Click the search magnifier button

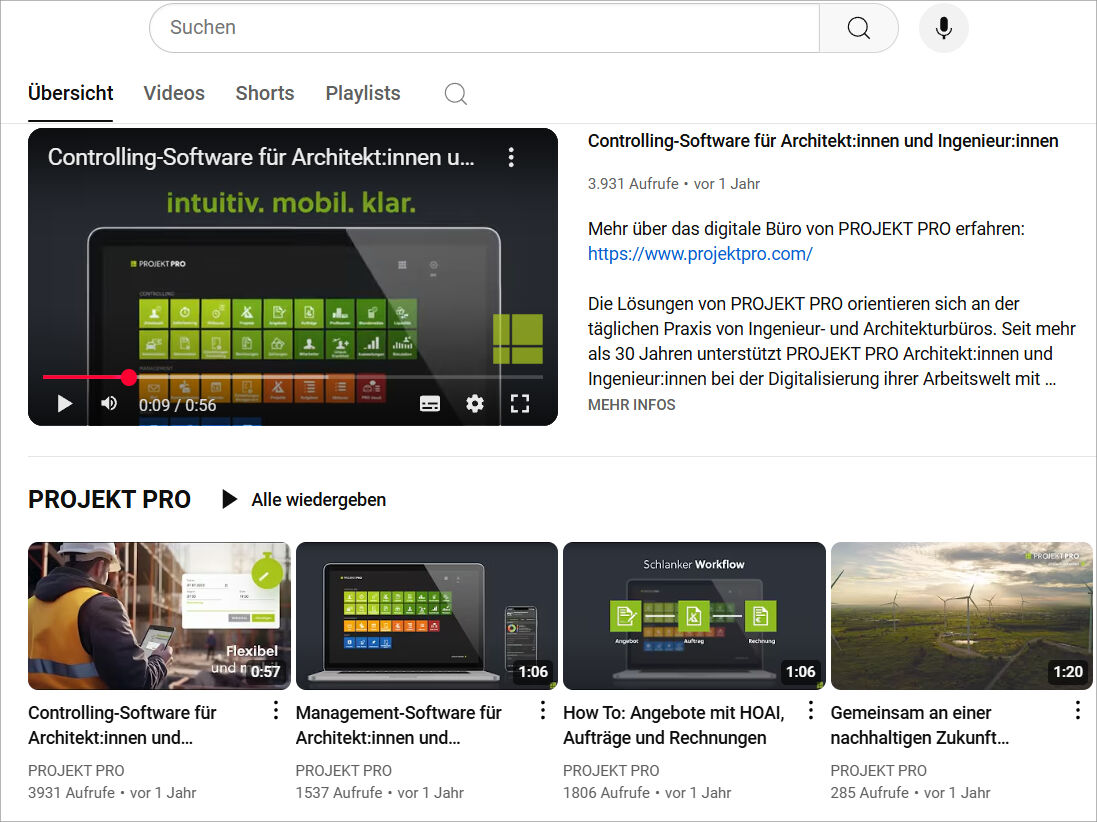(x=858, y=28)
